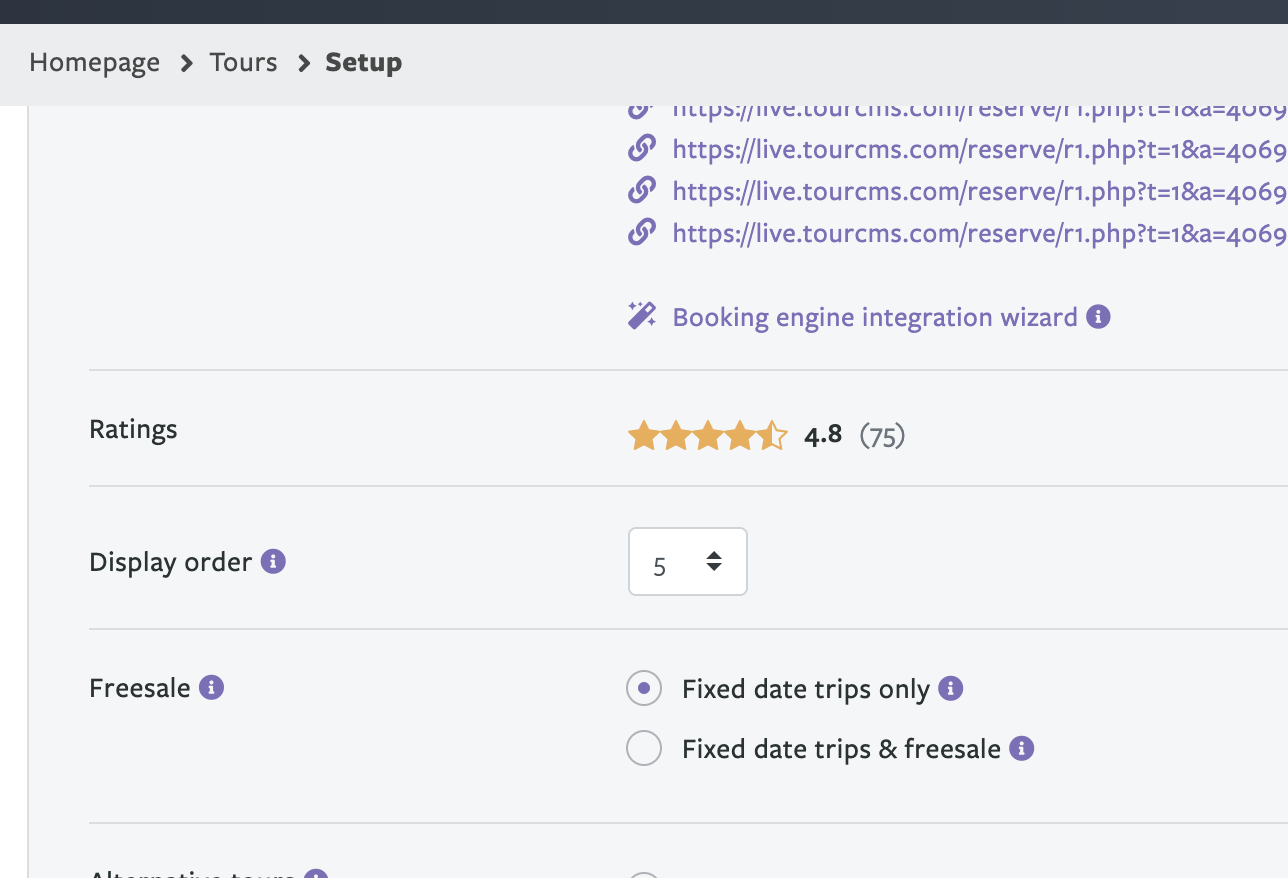Click the chevron between Homepage and Tours
Viewport: 1288px width, 878px height.
[x=186, y=63]
